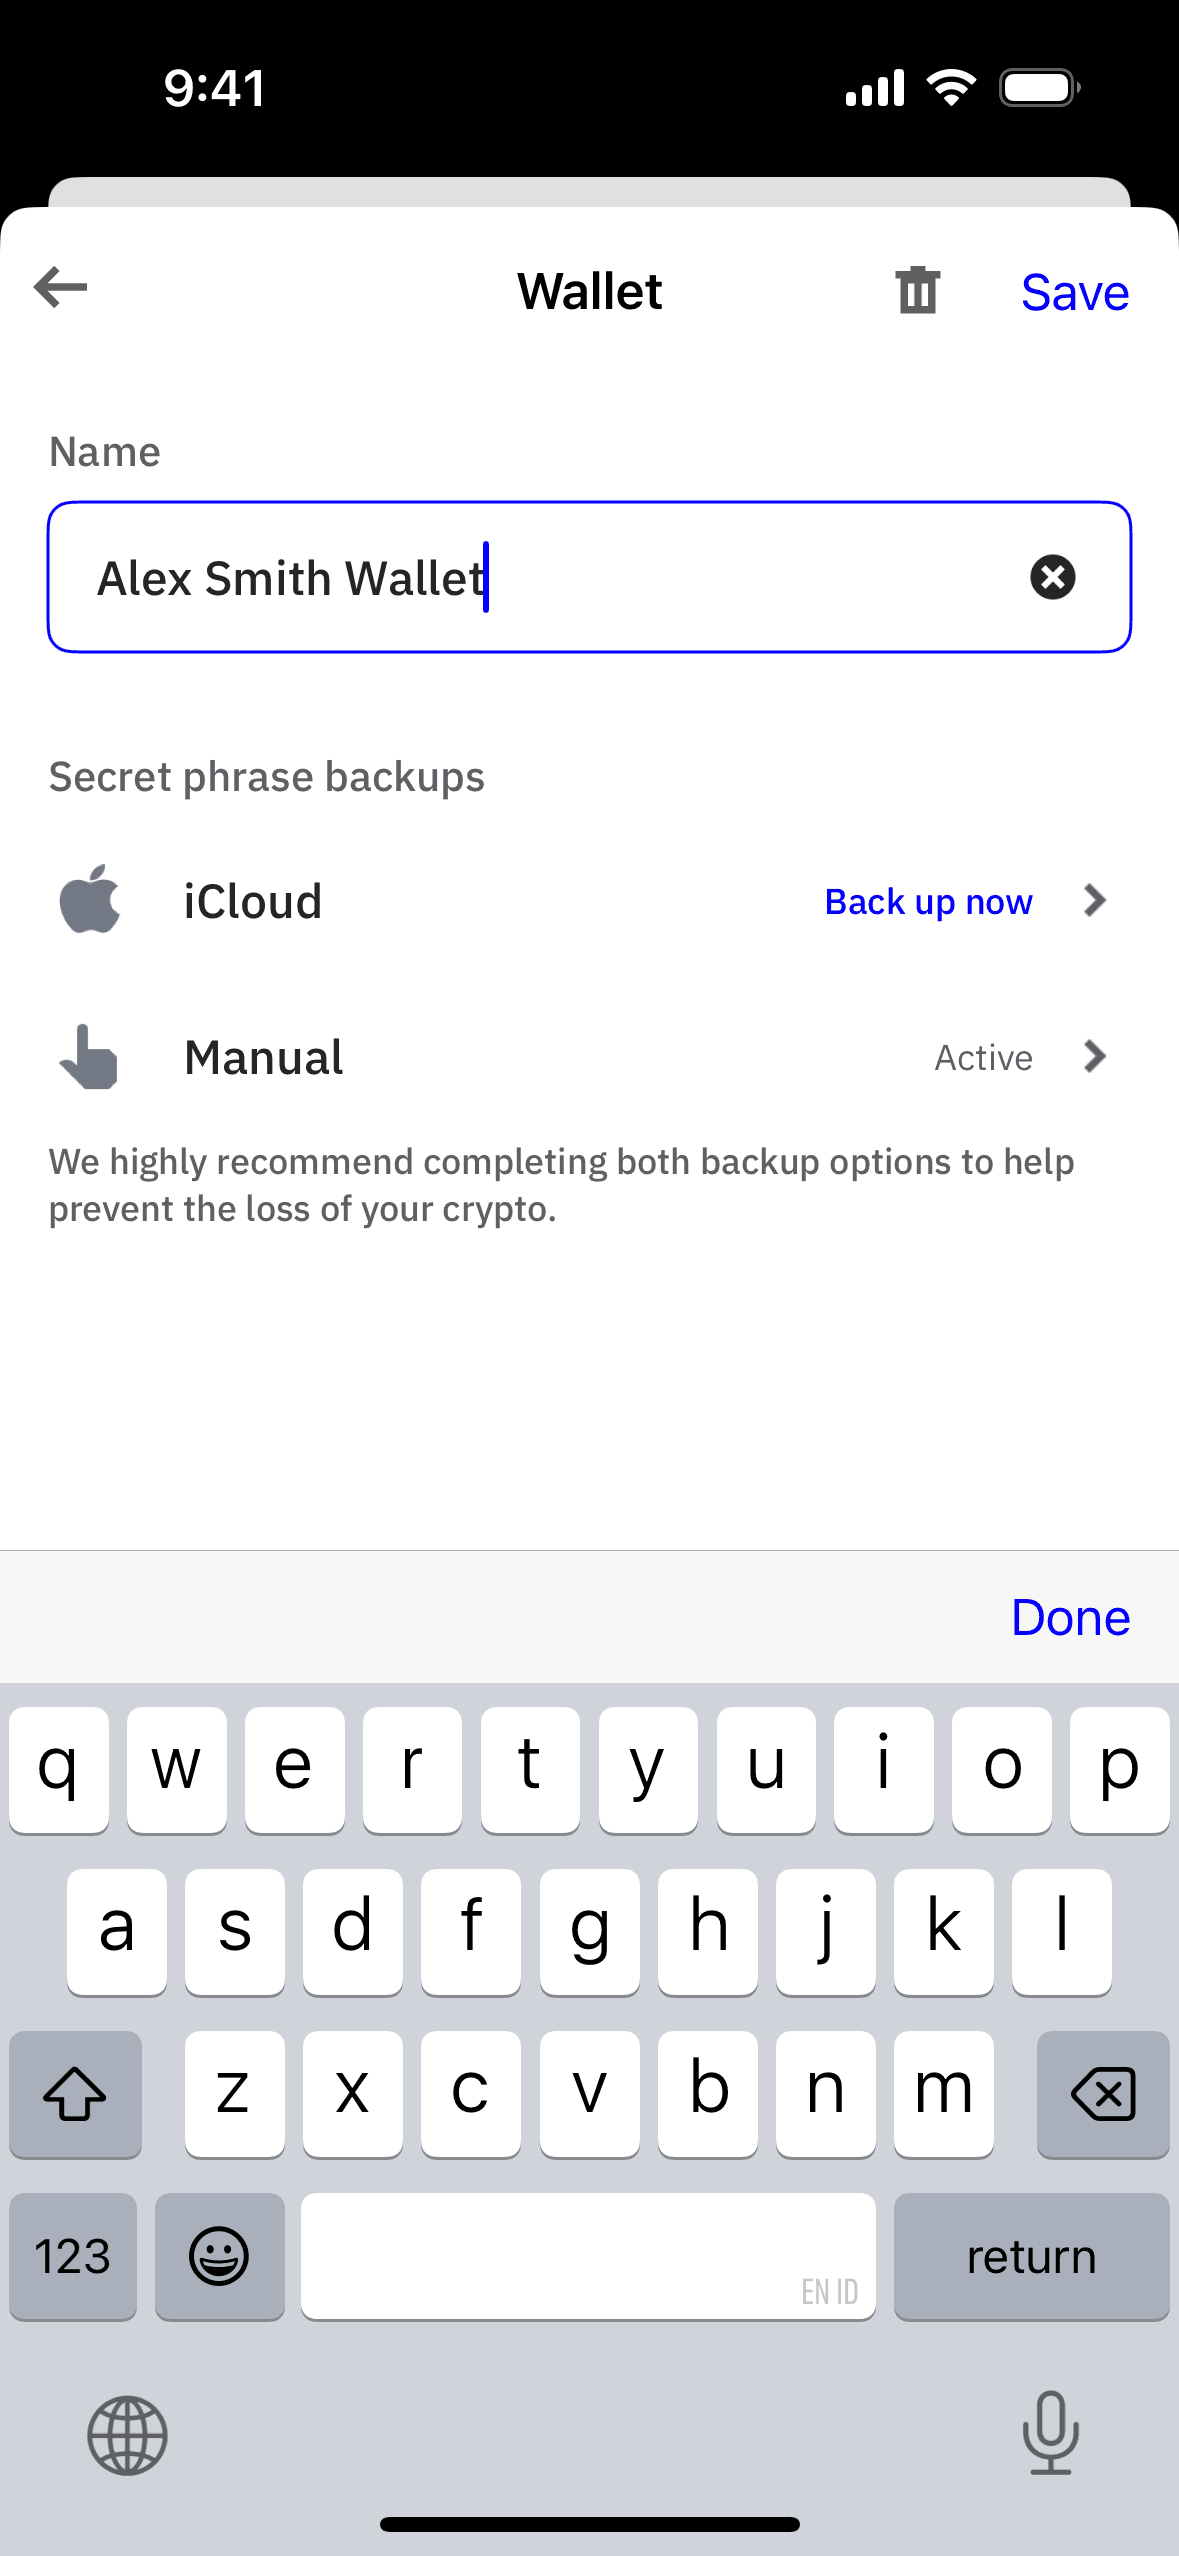Viewport: 1179px width, 2556px height.
Task: Save the wallet changes
Action: click(x=1074, y=292)
